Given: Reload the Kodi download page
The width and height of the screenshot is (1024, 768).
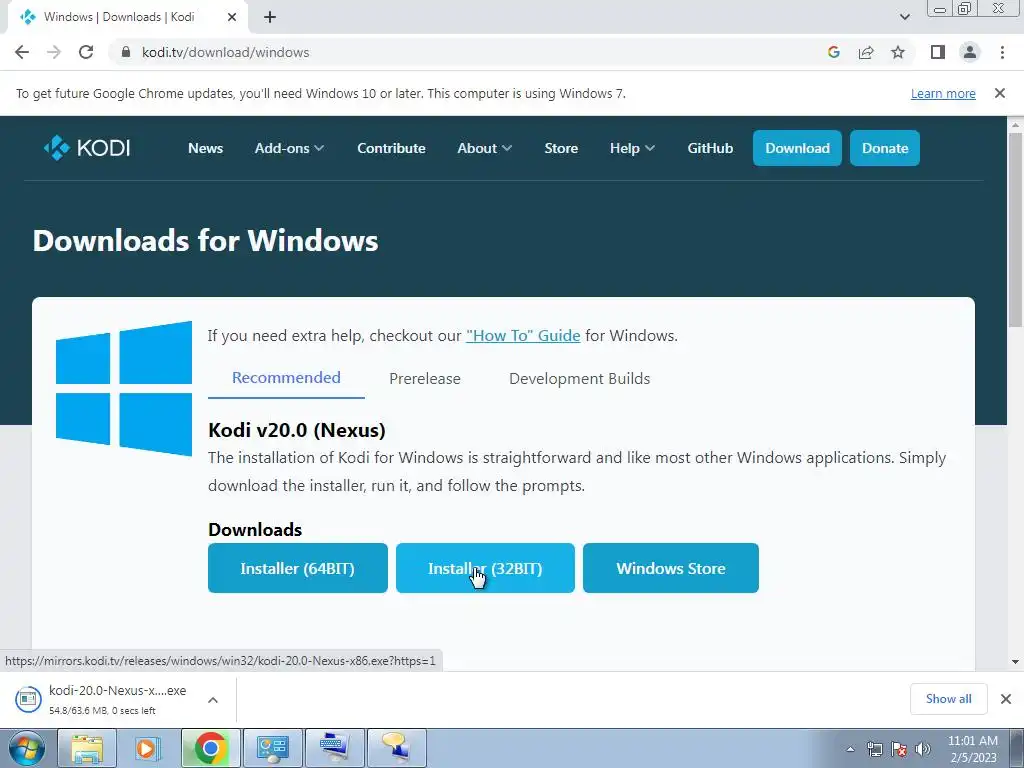Looking at the screenshot, I should tap(86, 52).
